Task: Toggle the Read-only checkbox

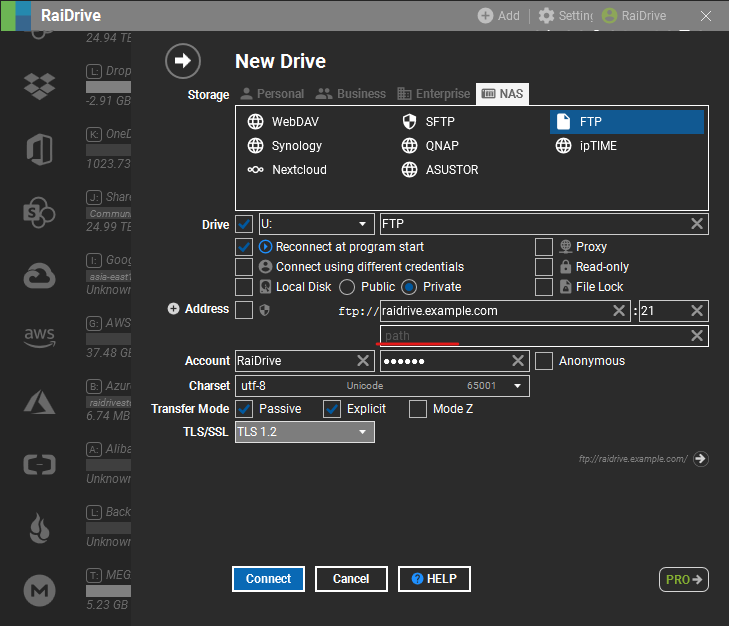Action: click(x=544, y=267)
